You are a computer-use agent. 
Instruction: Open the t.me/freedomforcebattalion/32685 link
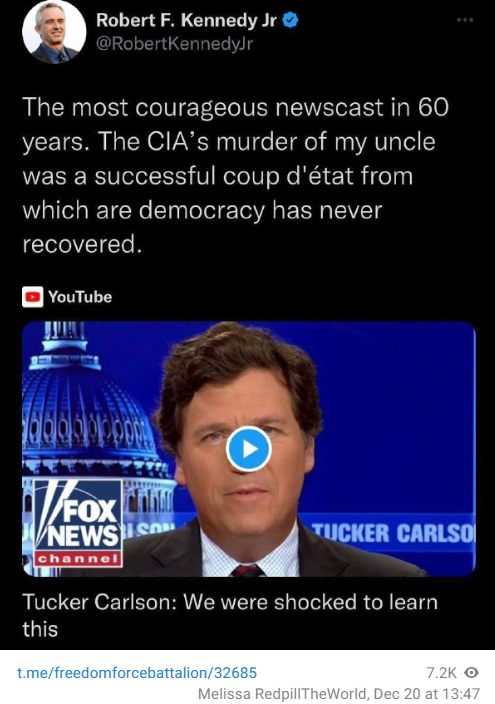point(137,673)
